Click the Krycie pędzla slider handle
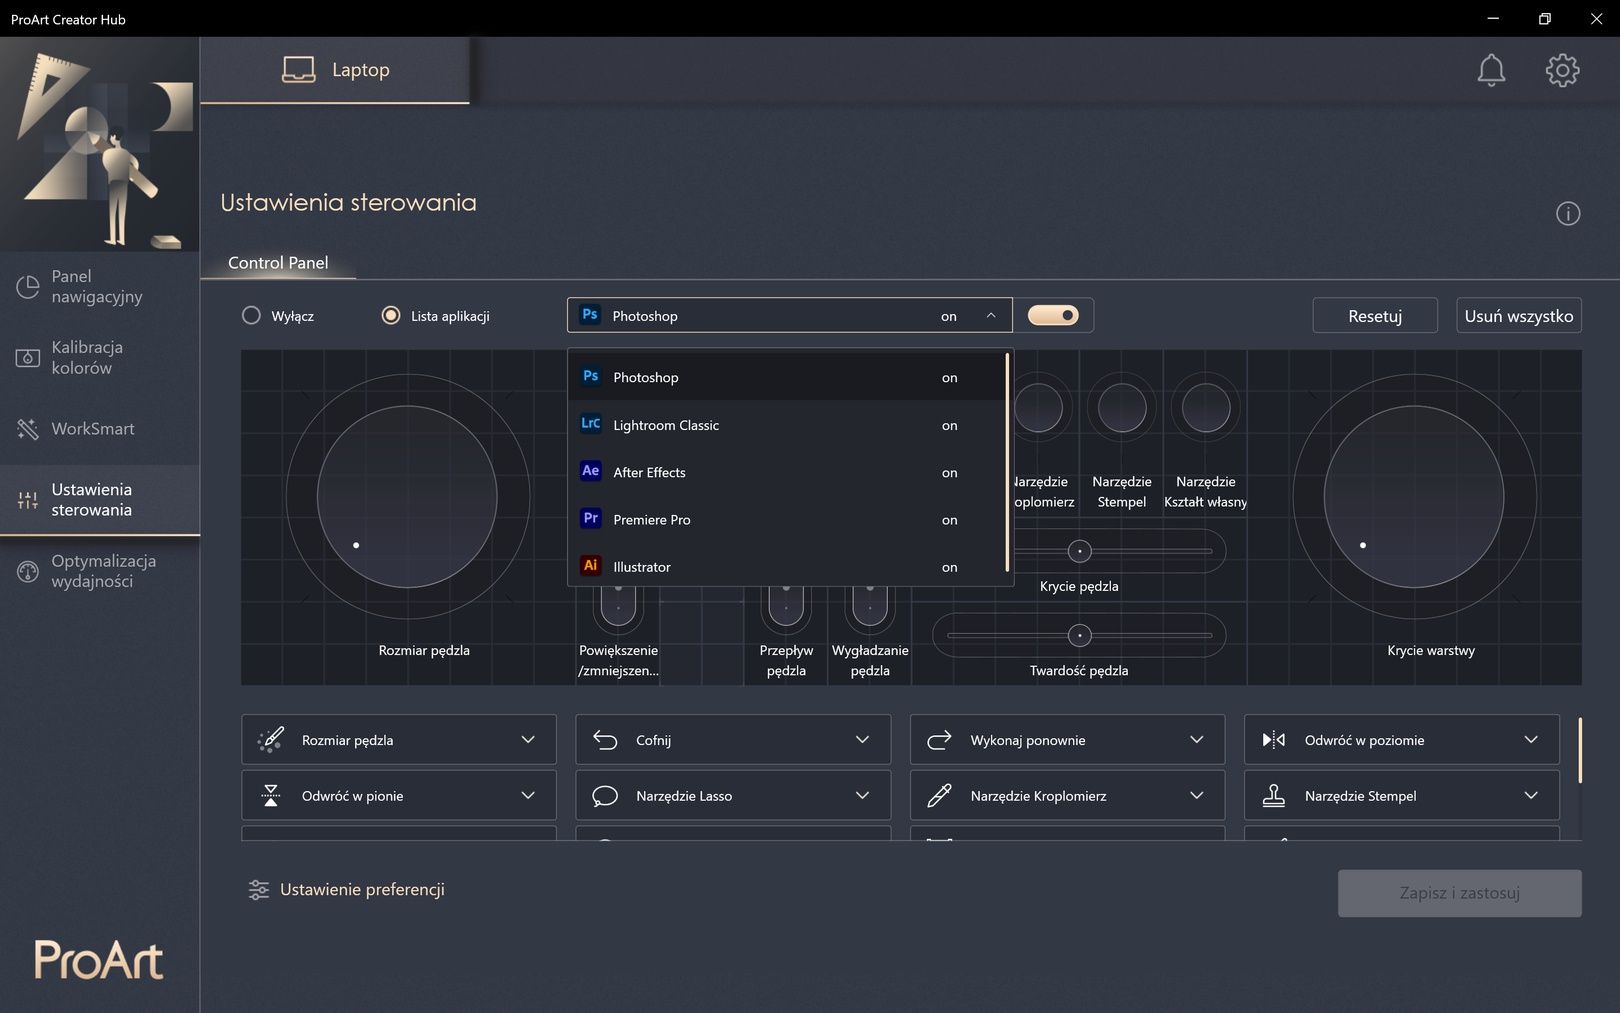 [1079, 551]
